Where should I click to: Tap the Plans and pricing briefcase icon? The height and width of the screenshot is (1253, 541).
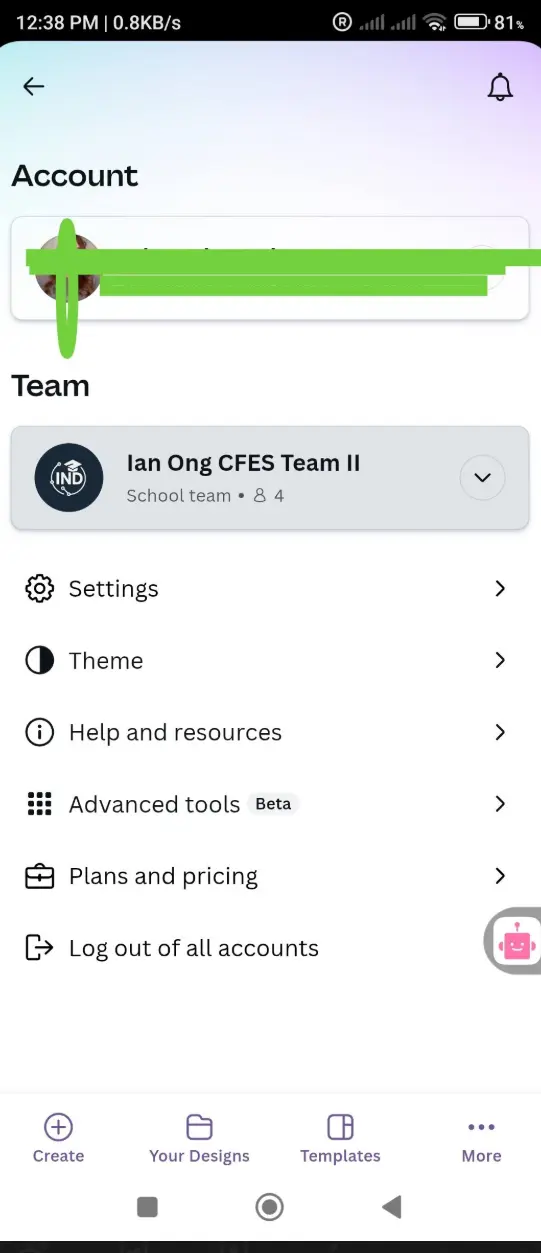[39, 877]
